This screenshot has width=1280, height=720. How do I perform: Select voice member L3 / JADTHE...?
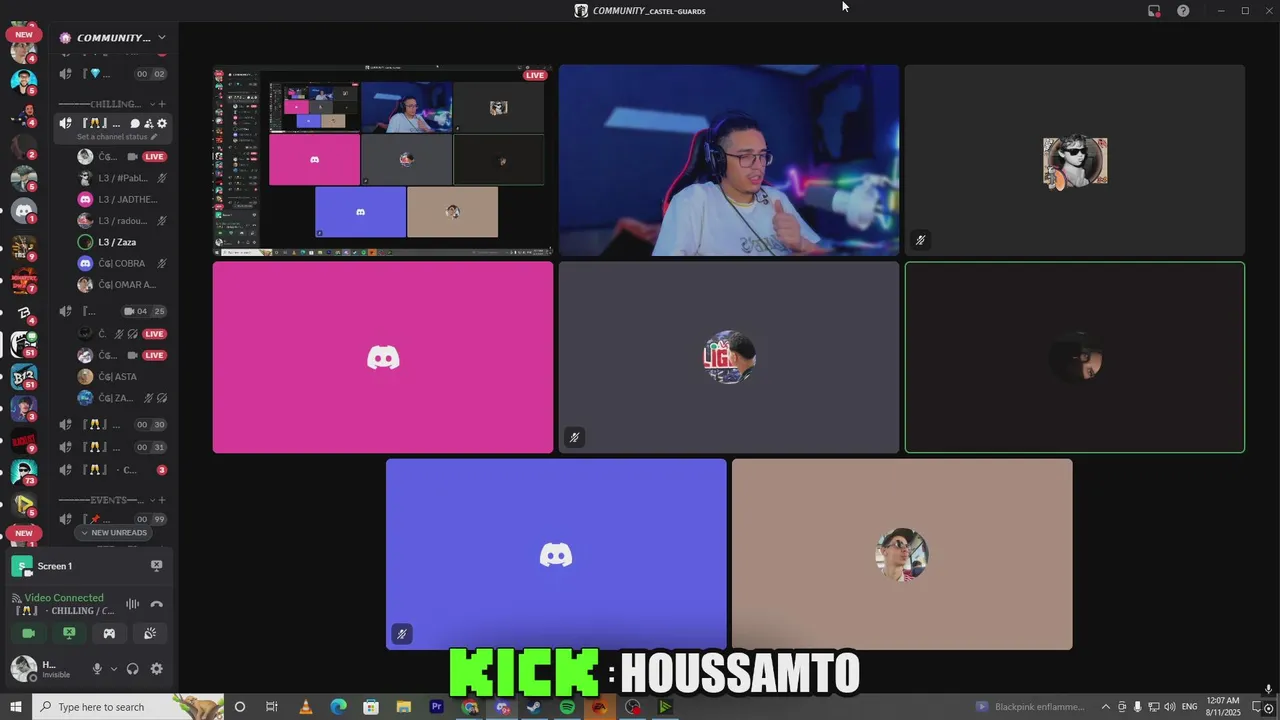pyautogui.click(x=113, y=199)
